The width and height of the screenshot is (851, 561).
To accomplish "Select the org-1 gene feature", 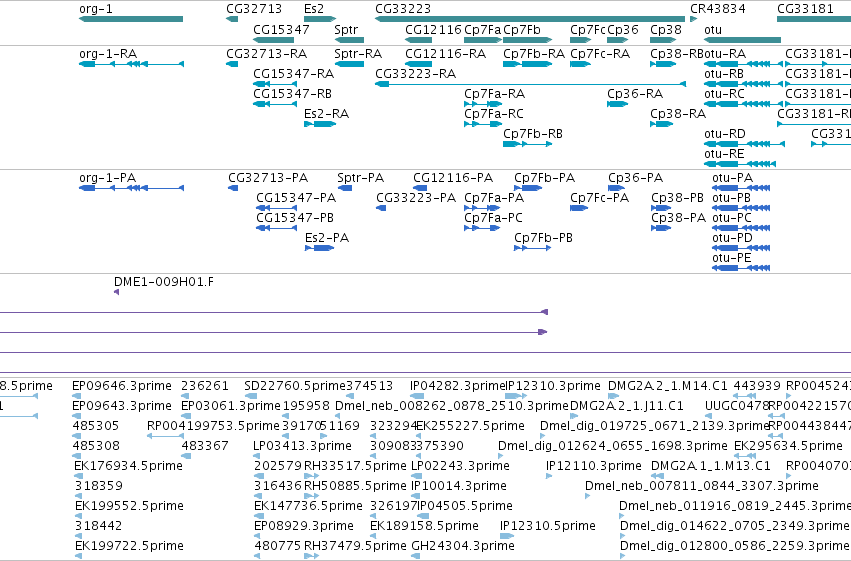I will 131,19.
